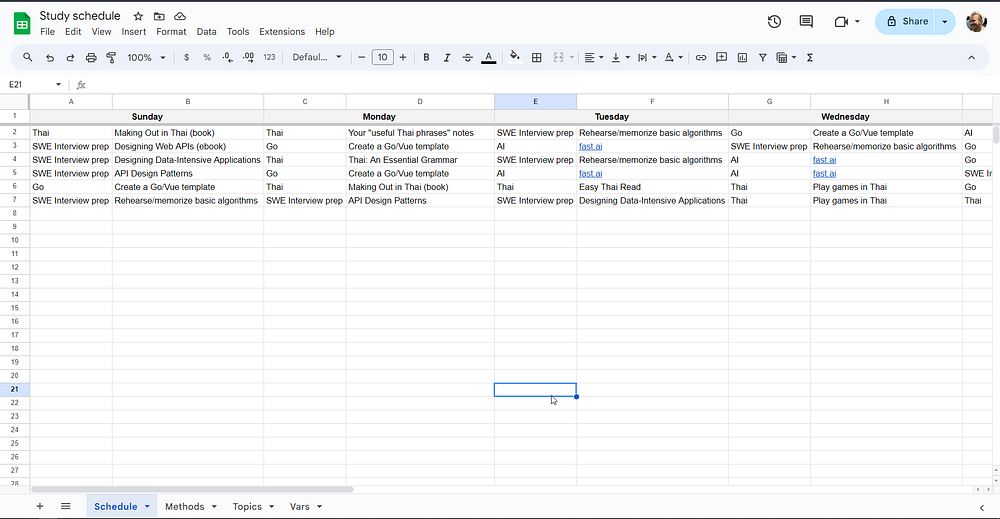
Task: Open the Share options arrow
Action: click(945, 22)
